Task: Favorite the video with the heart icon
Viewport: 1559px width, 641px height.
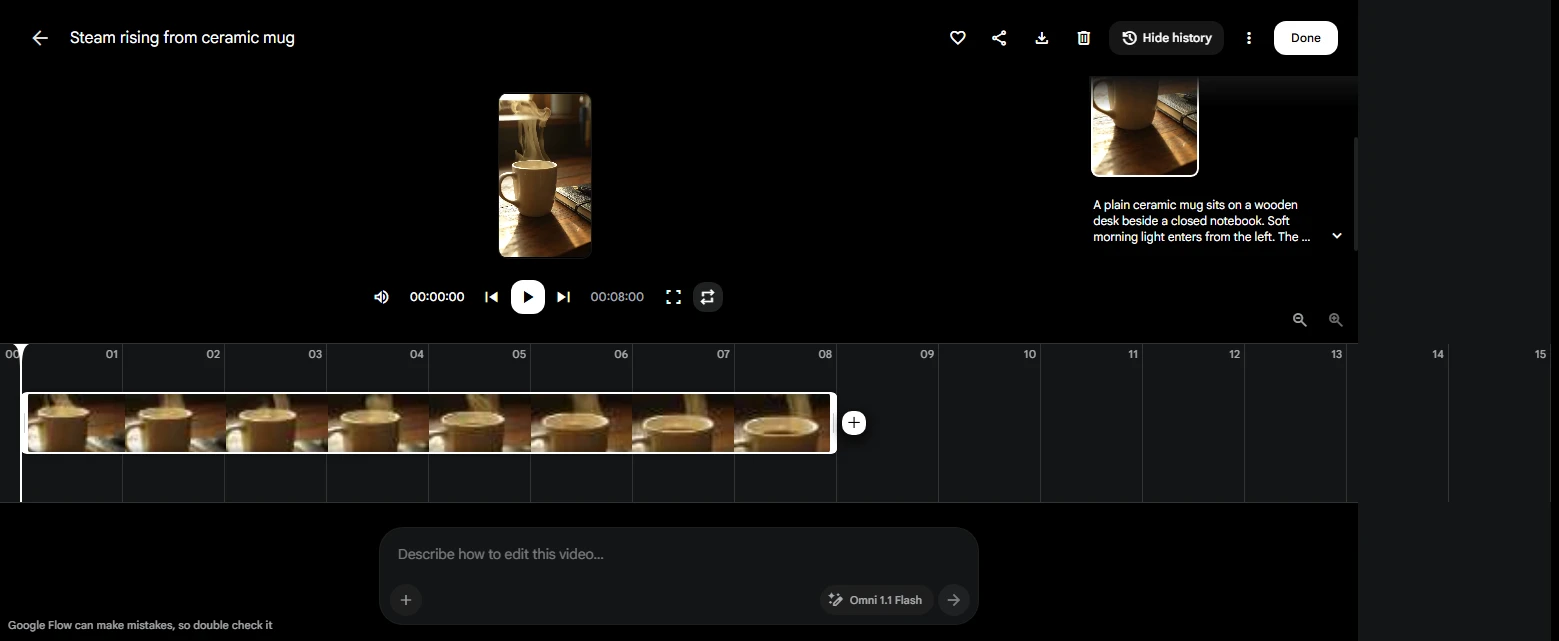Action: coord(958,38)
